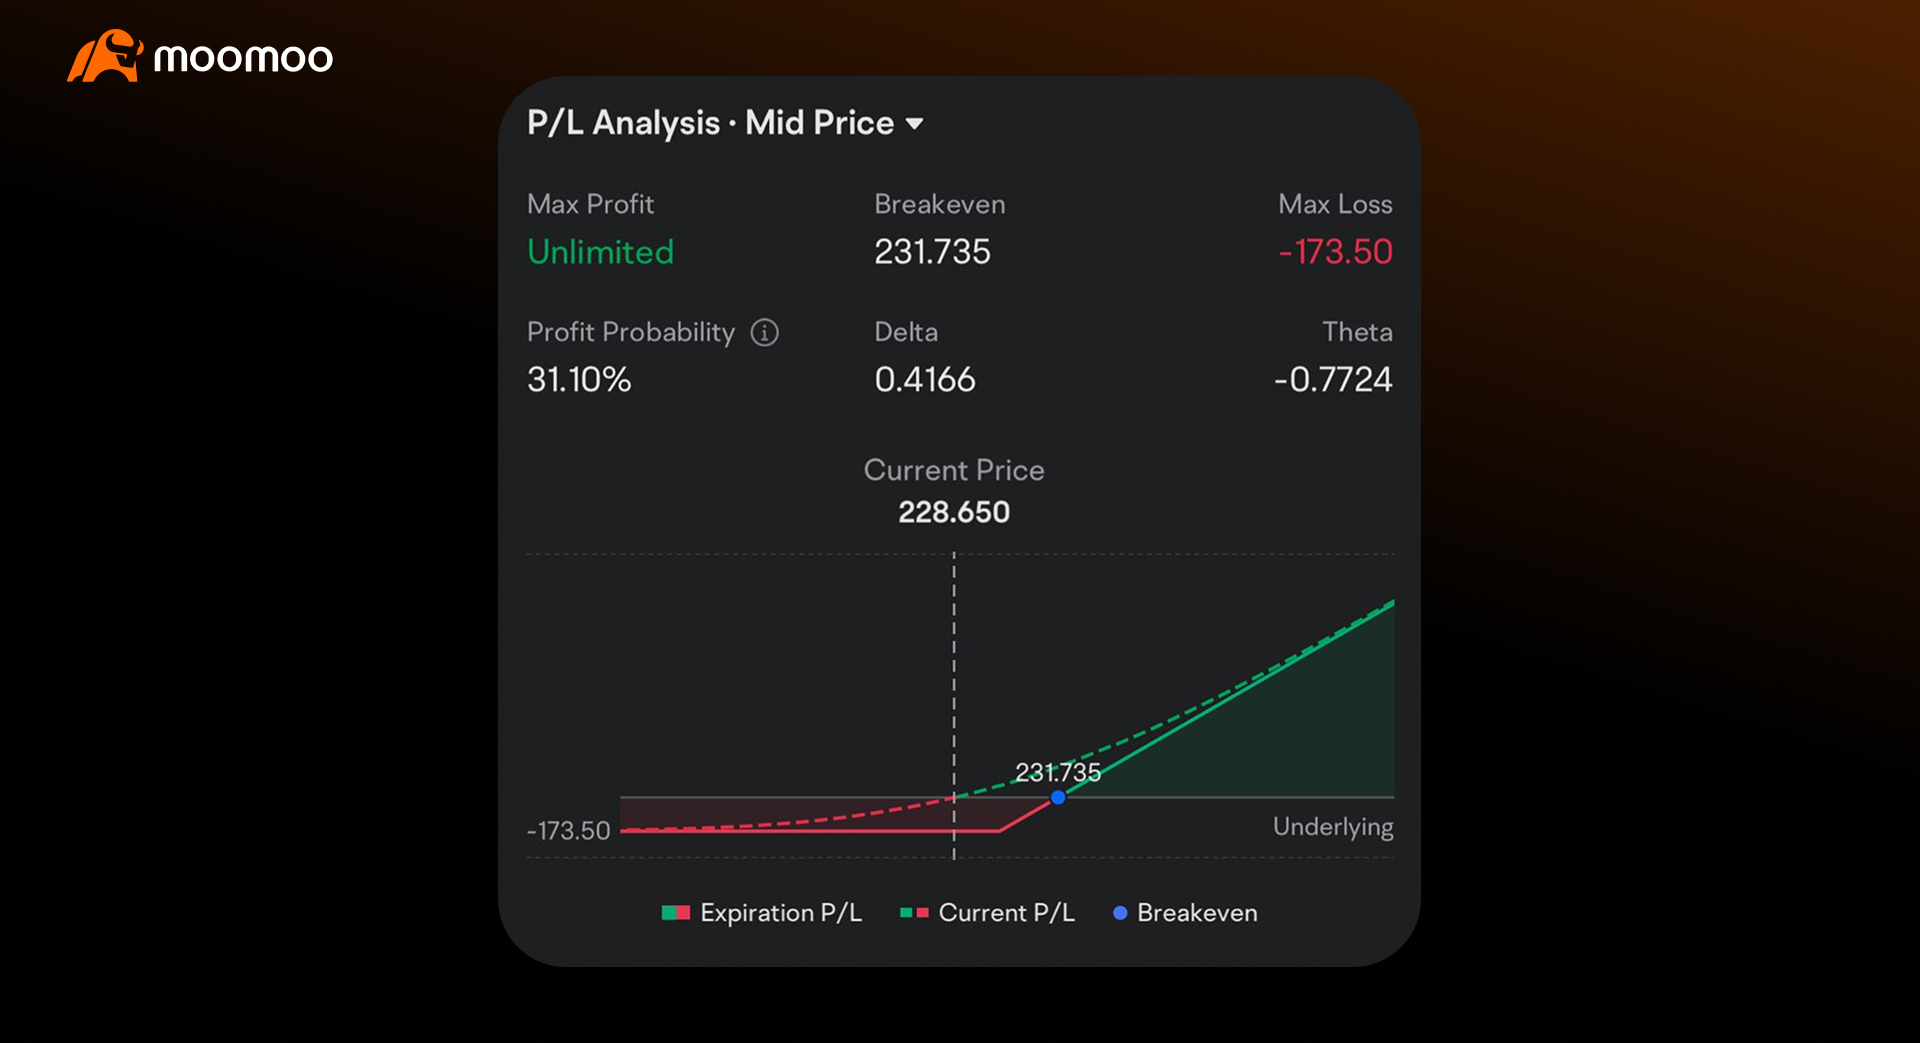This screenshot has height=1043, width=1920.
Task: Select the P/L Analysis header
Action: [x=623, y=122]
